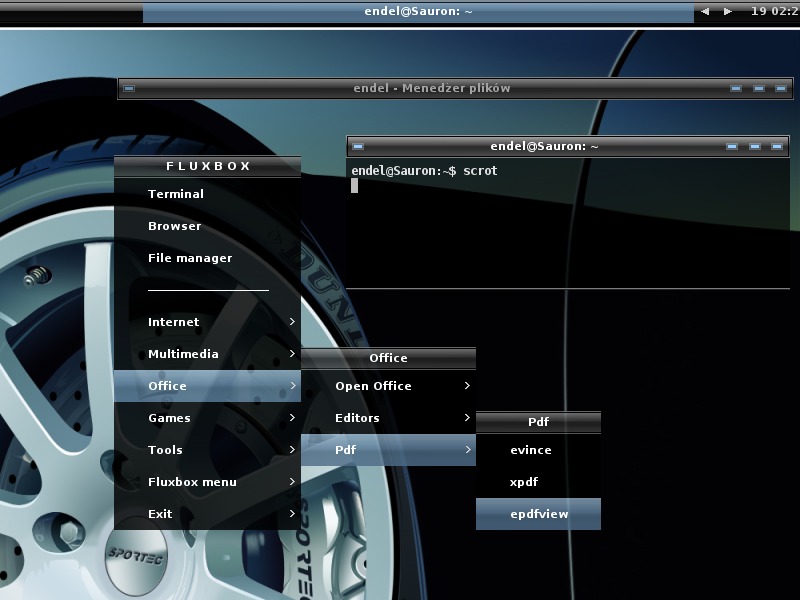800x600 pixels.
Task: Expand the Tools submenu
Action: [x=207, y=450]
